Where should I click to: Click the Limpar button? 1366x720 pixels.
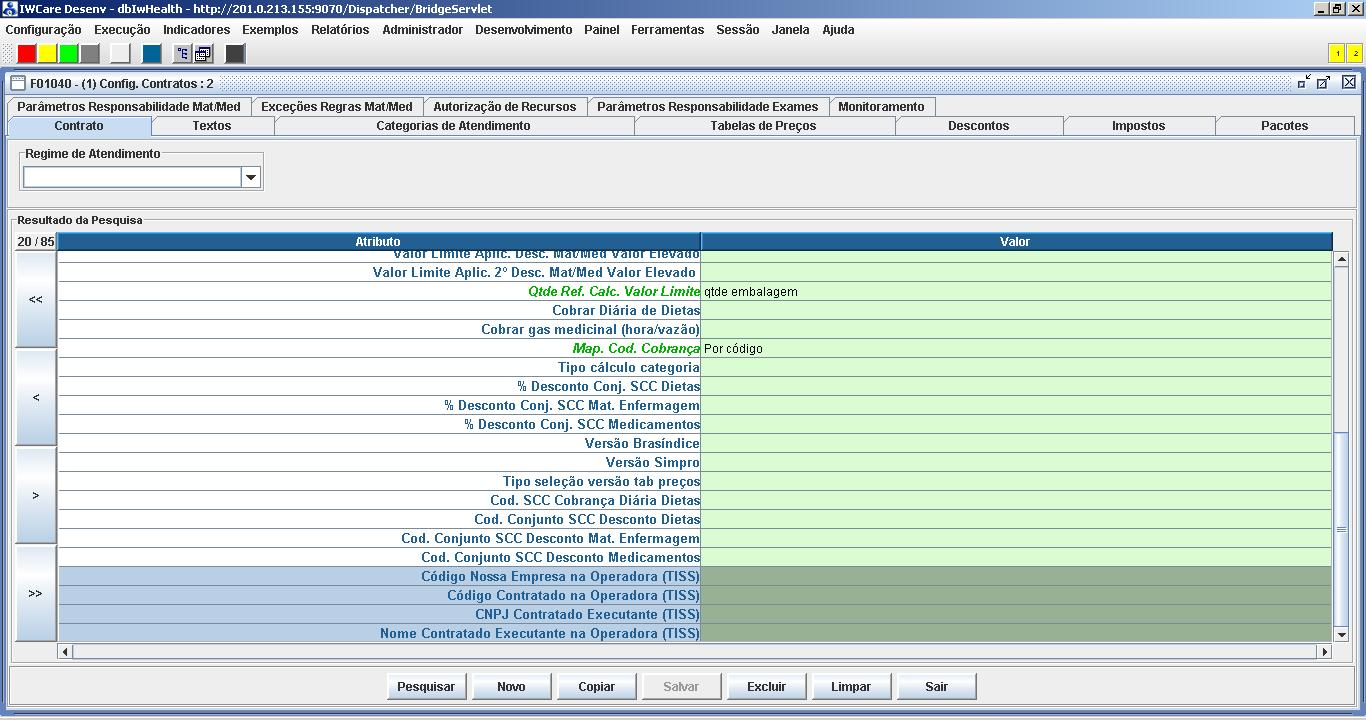[851, 687]
